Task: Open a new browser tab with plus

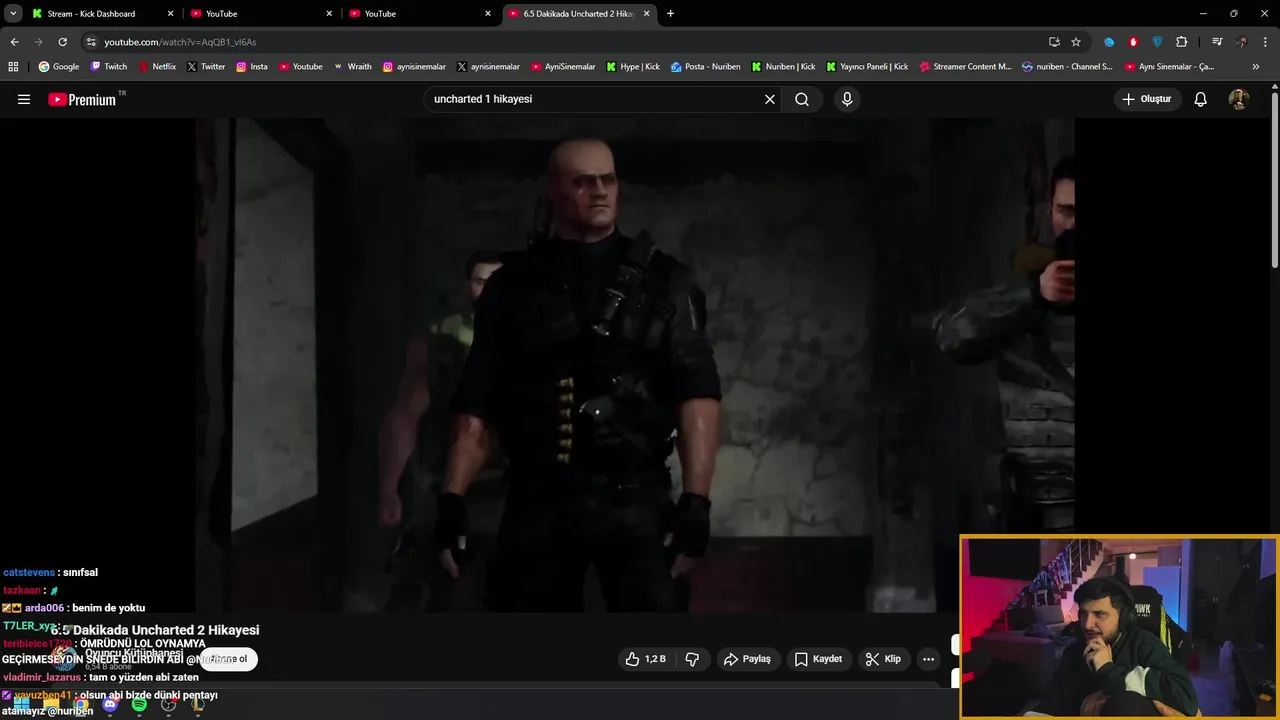Action: tap(670, 14)
